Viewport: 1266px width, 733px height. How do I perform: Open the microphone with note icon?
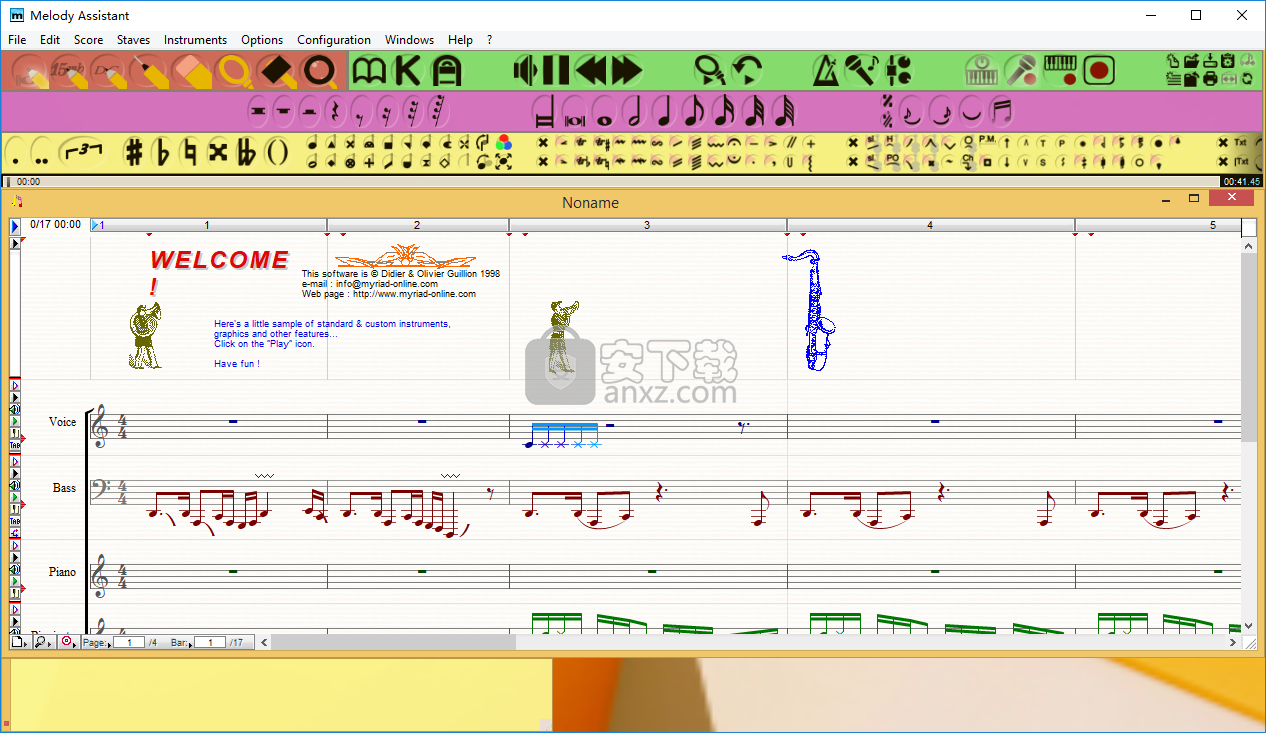(861, 71)
